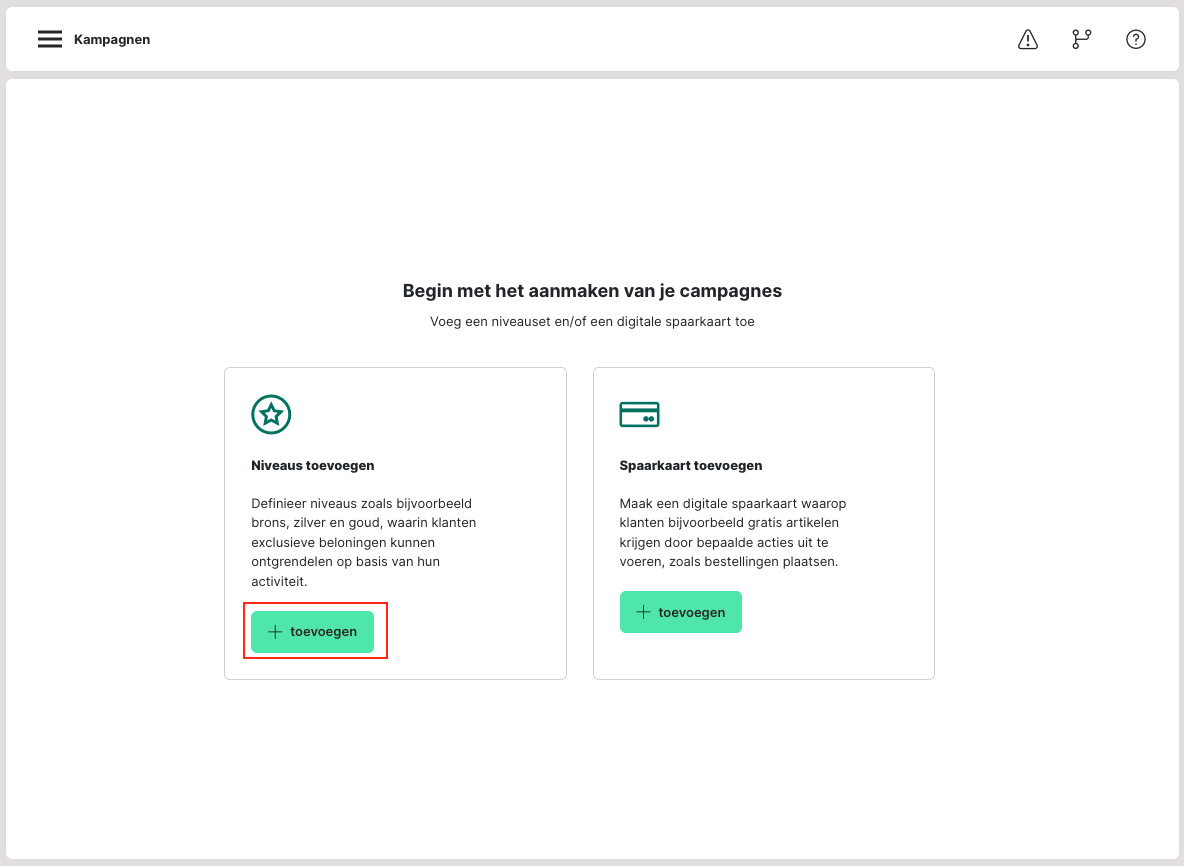Click empty space in the top header bar

click(580, 39)
